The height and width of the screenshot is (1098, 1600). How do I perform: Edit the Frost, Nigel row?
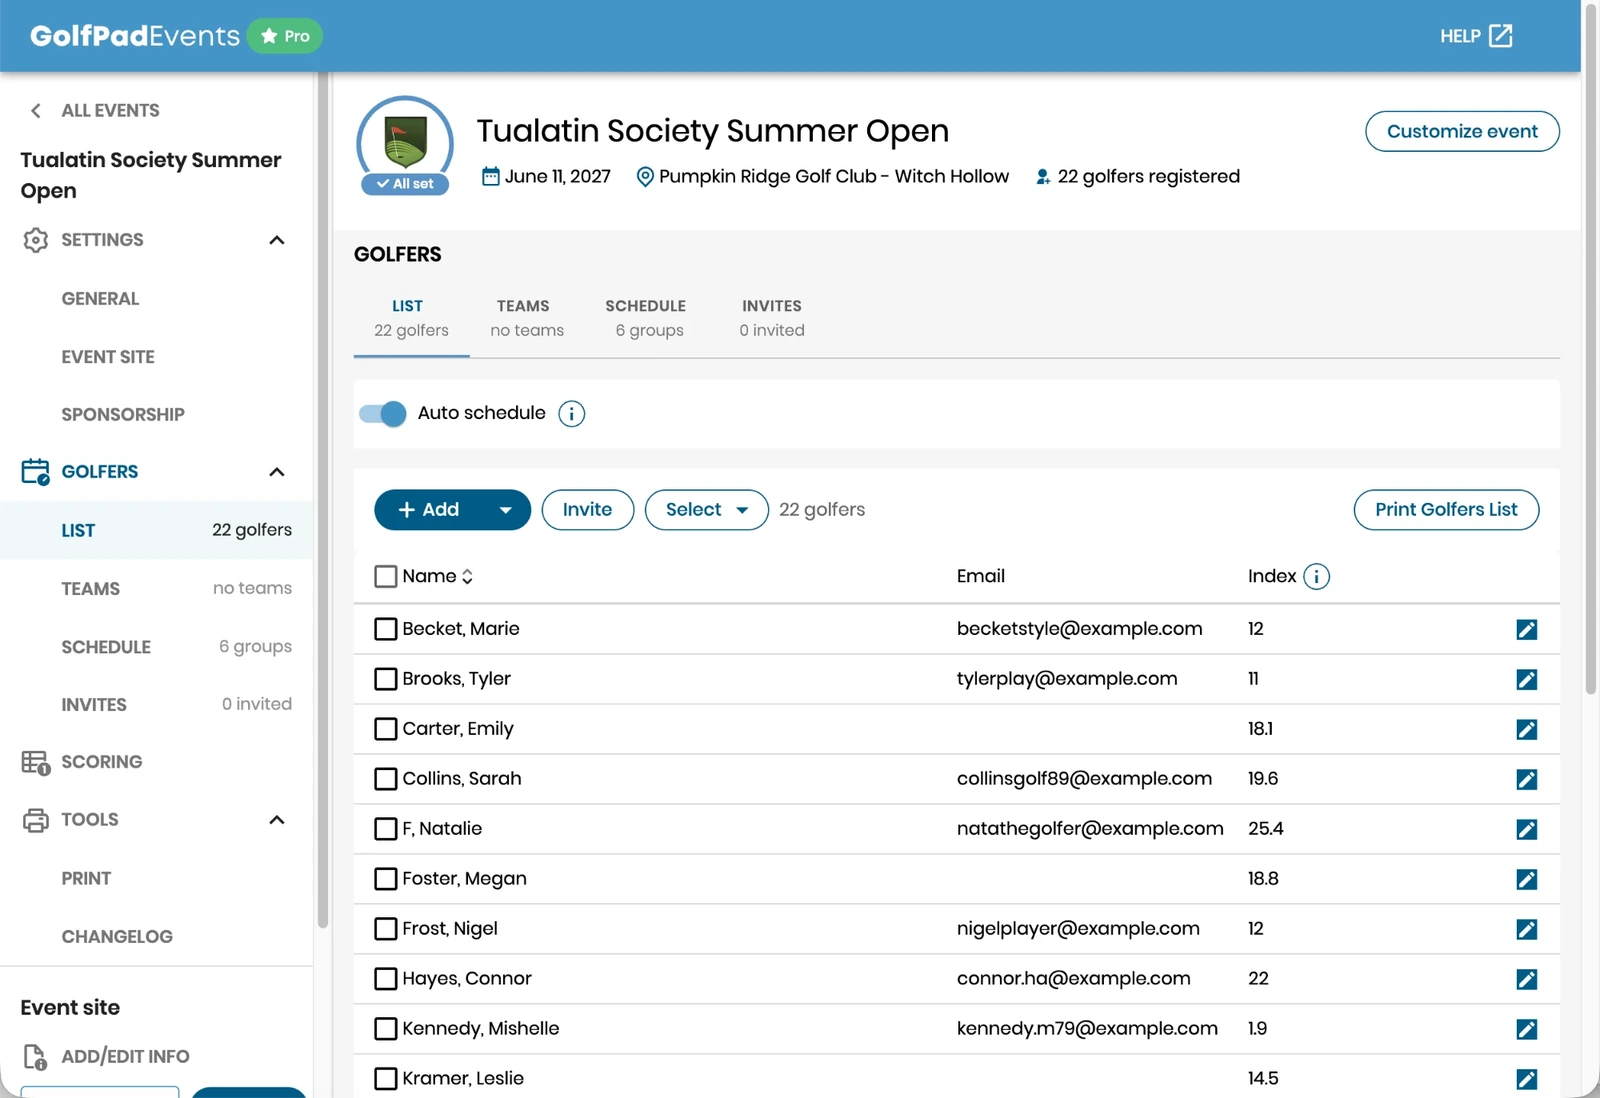1526,929
